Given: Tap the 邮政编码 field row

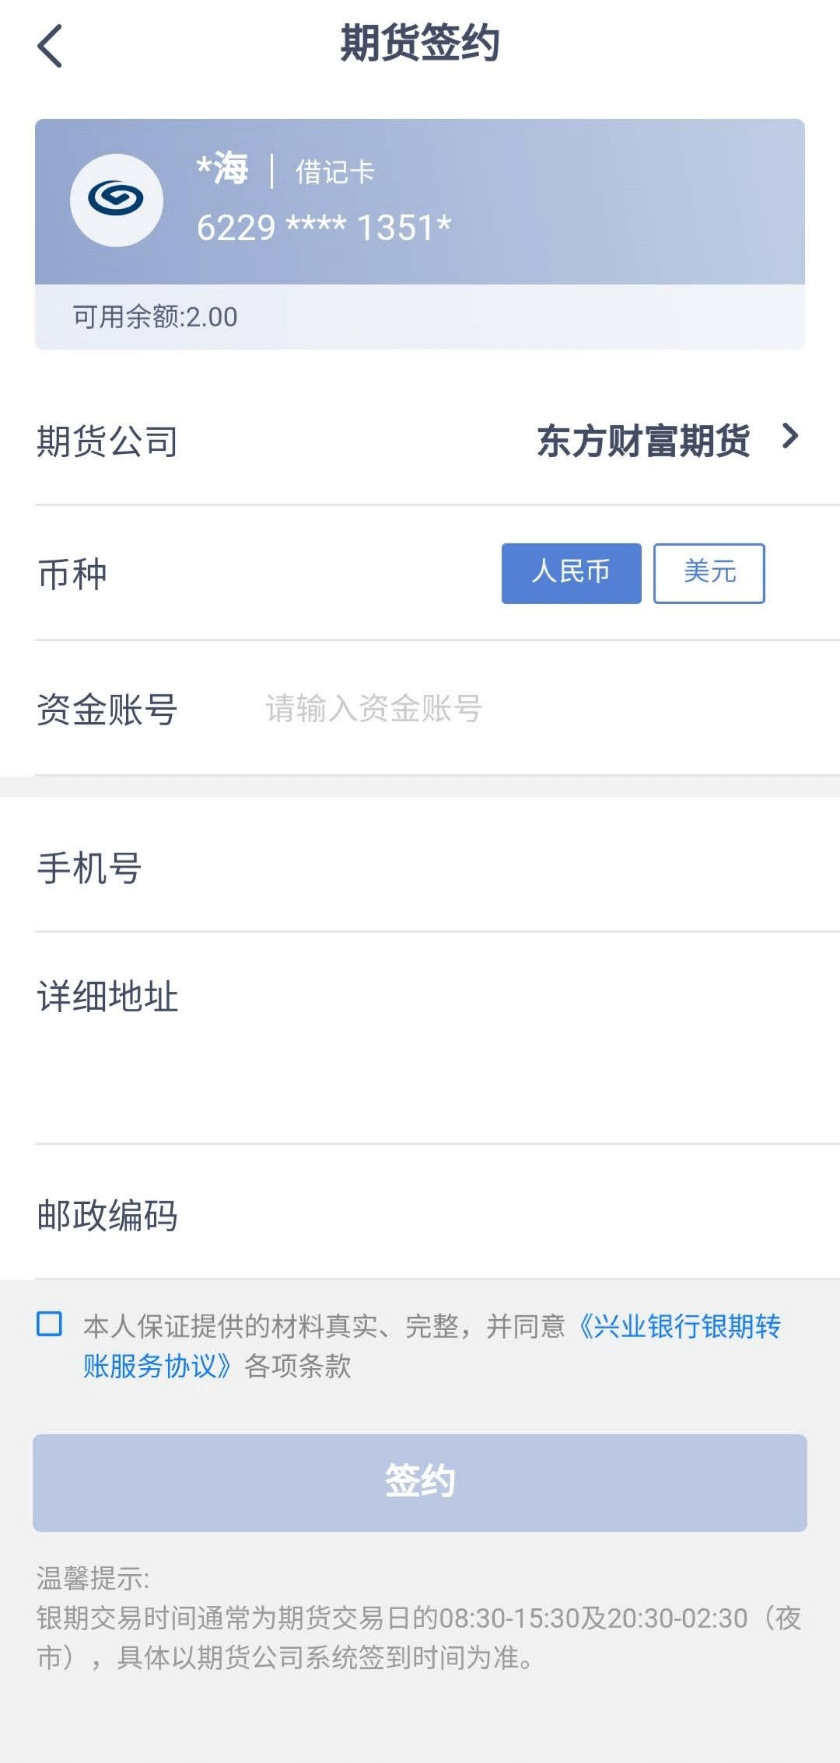Looking at the screenshot, I should pyautogui.click(x=420, y=1215).
